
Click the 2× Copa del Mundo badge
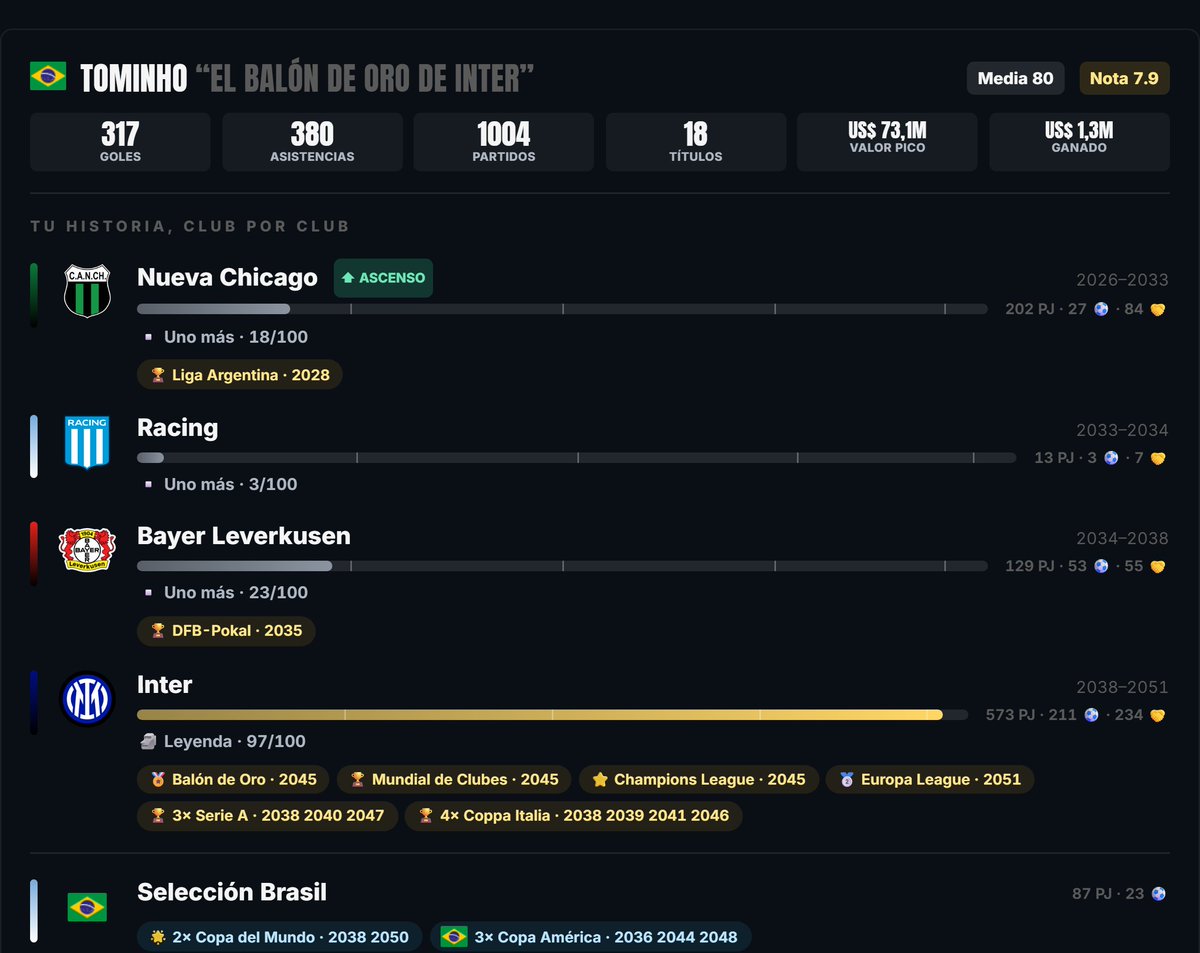(280, 937)
